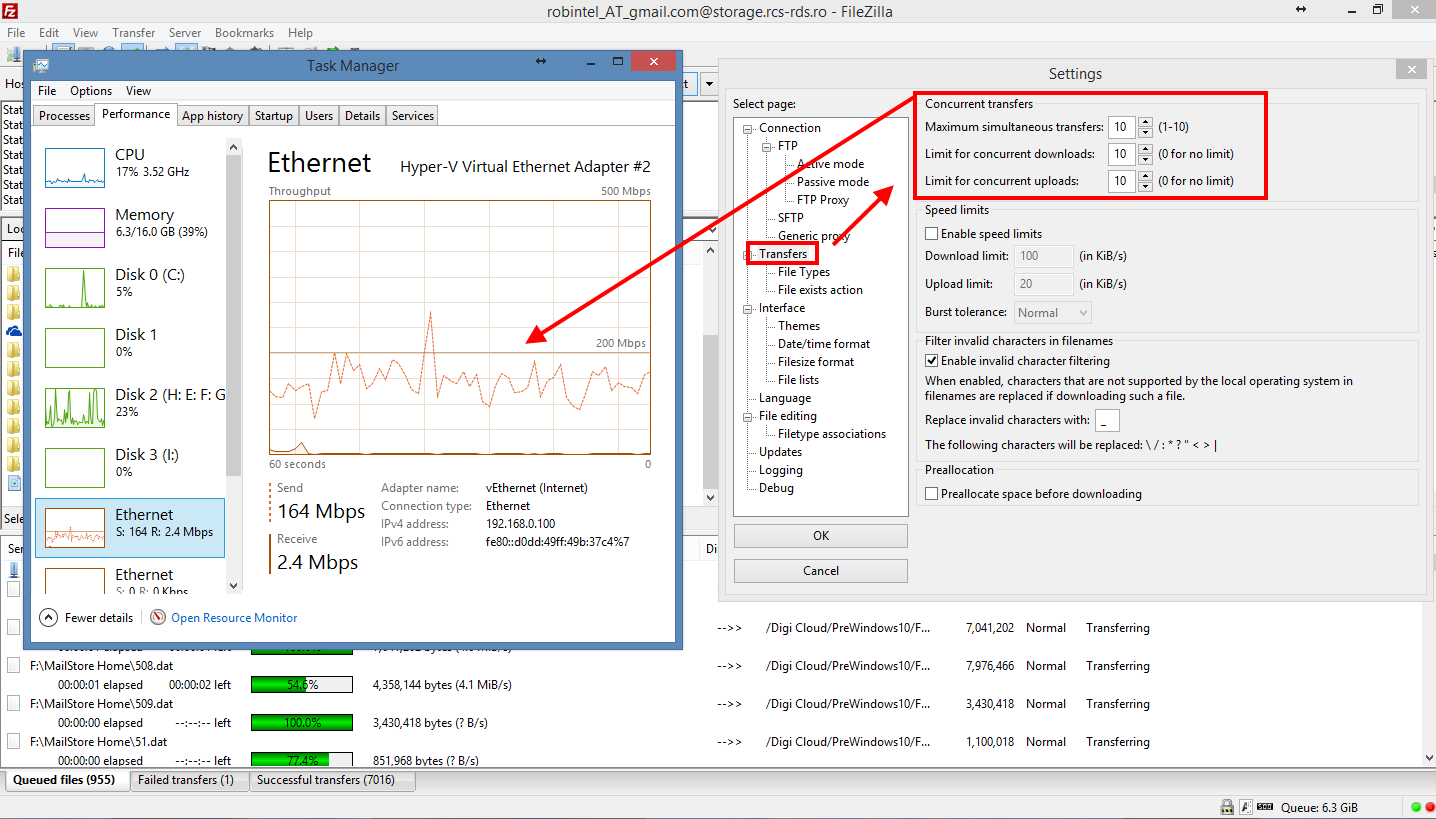Click the red activity LED in status bar
The height and width of the screenshot is (819, 1436).
tap(1429, 807)
